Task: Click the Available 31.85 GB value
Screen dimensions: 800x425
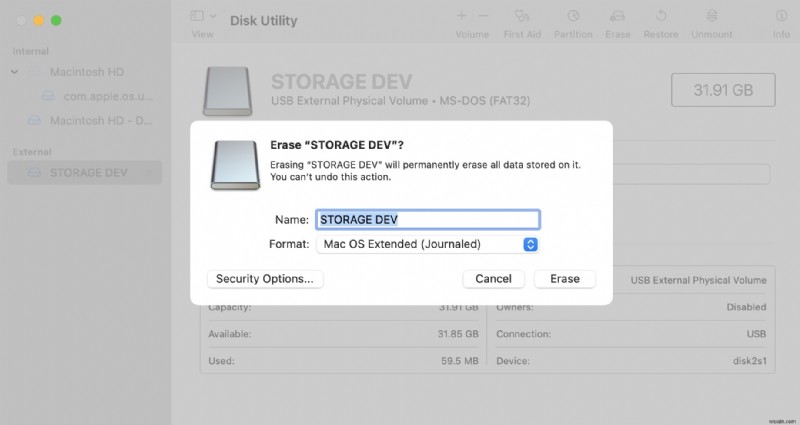Action: pyautogui.click(x=458, y=334)
